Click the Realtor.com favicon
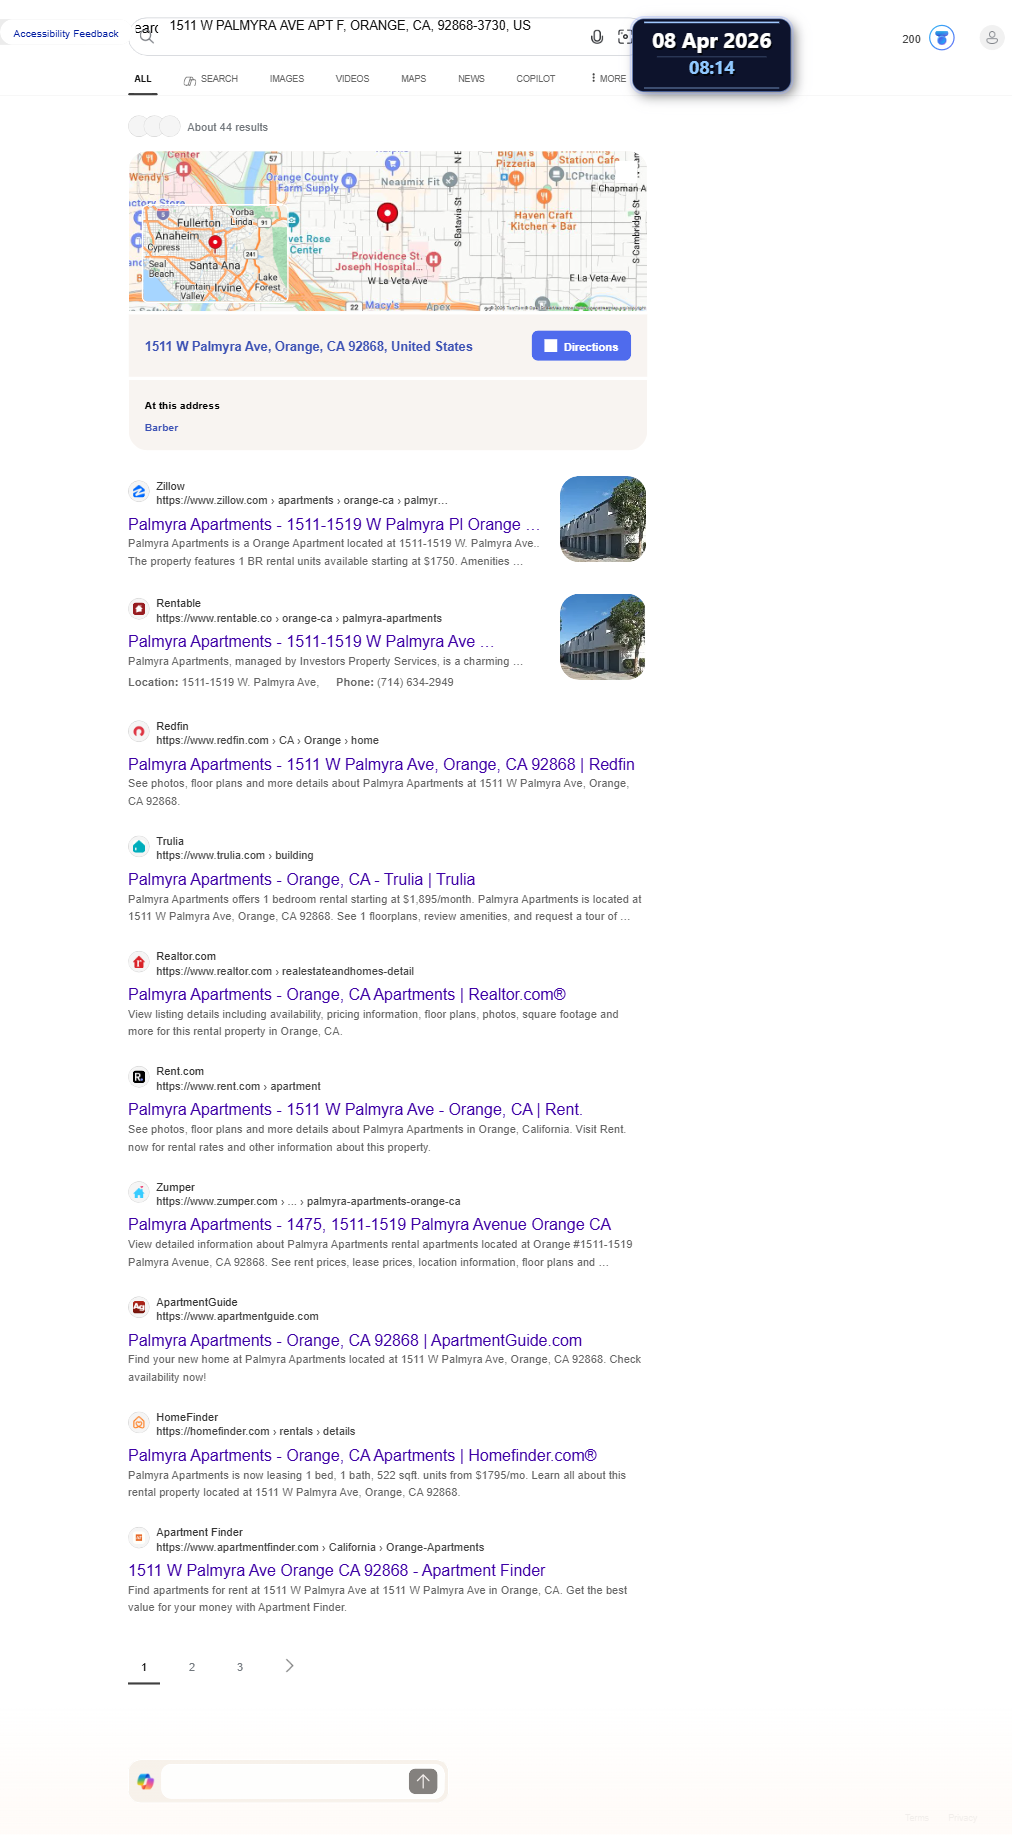Image resolution: width=1012 pixels, height=1835 pixels. click(139, 962)
